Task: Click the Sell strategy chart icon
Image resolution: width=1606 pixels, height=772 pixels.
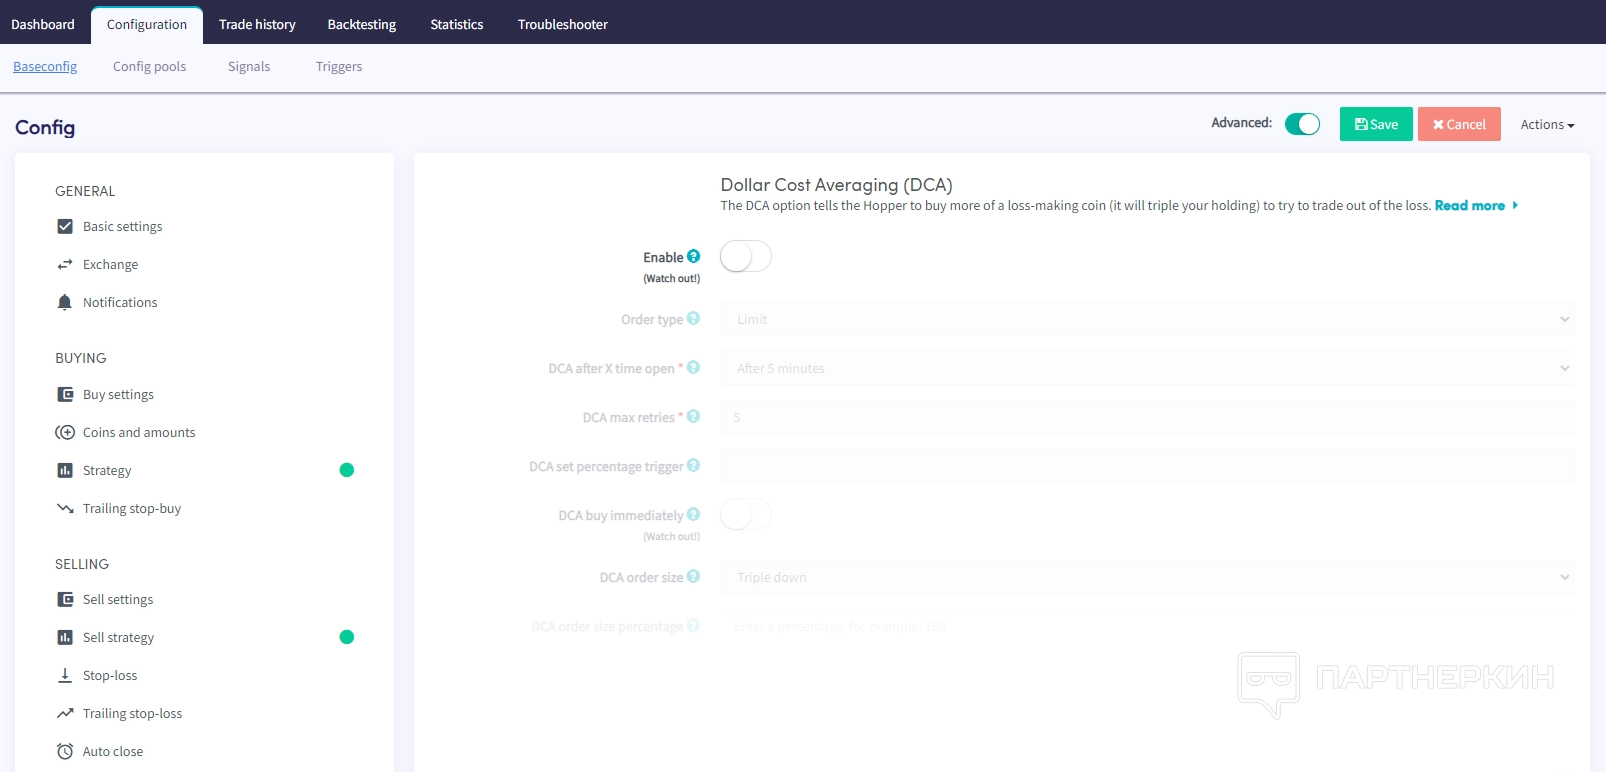Action: click(x=65, y=638)
